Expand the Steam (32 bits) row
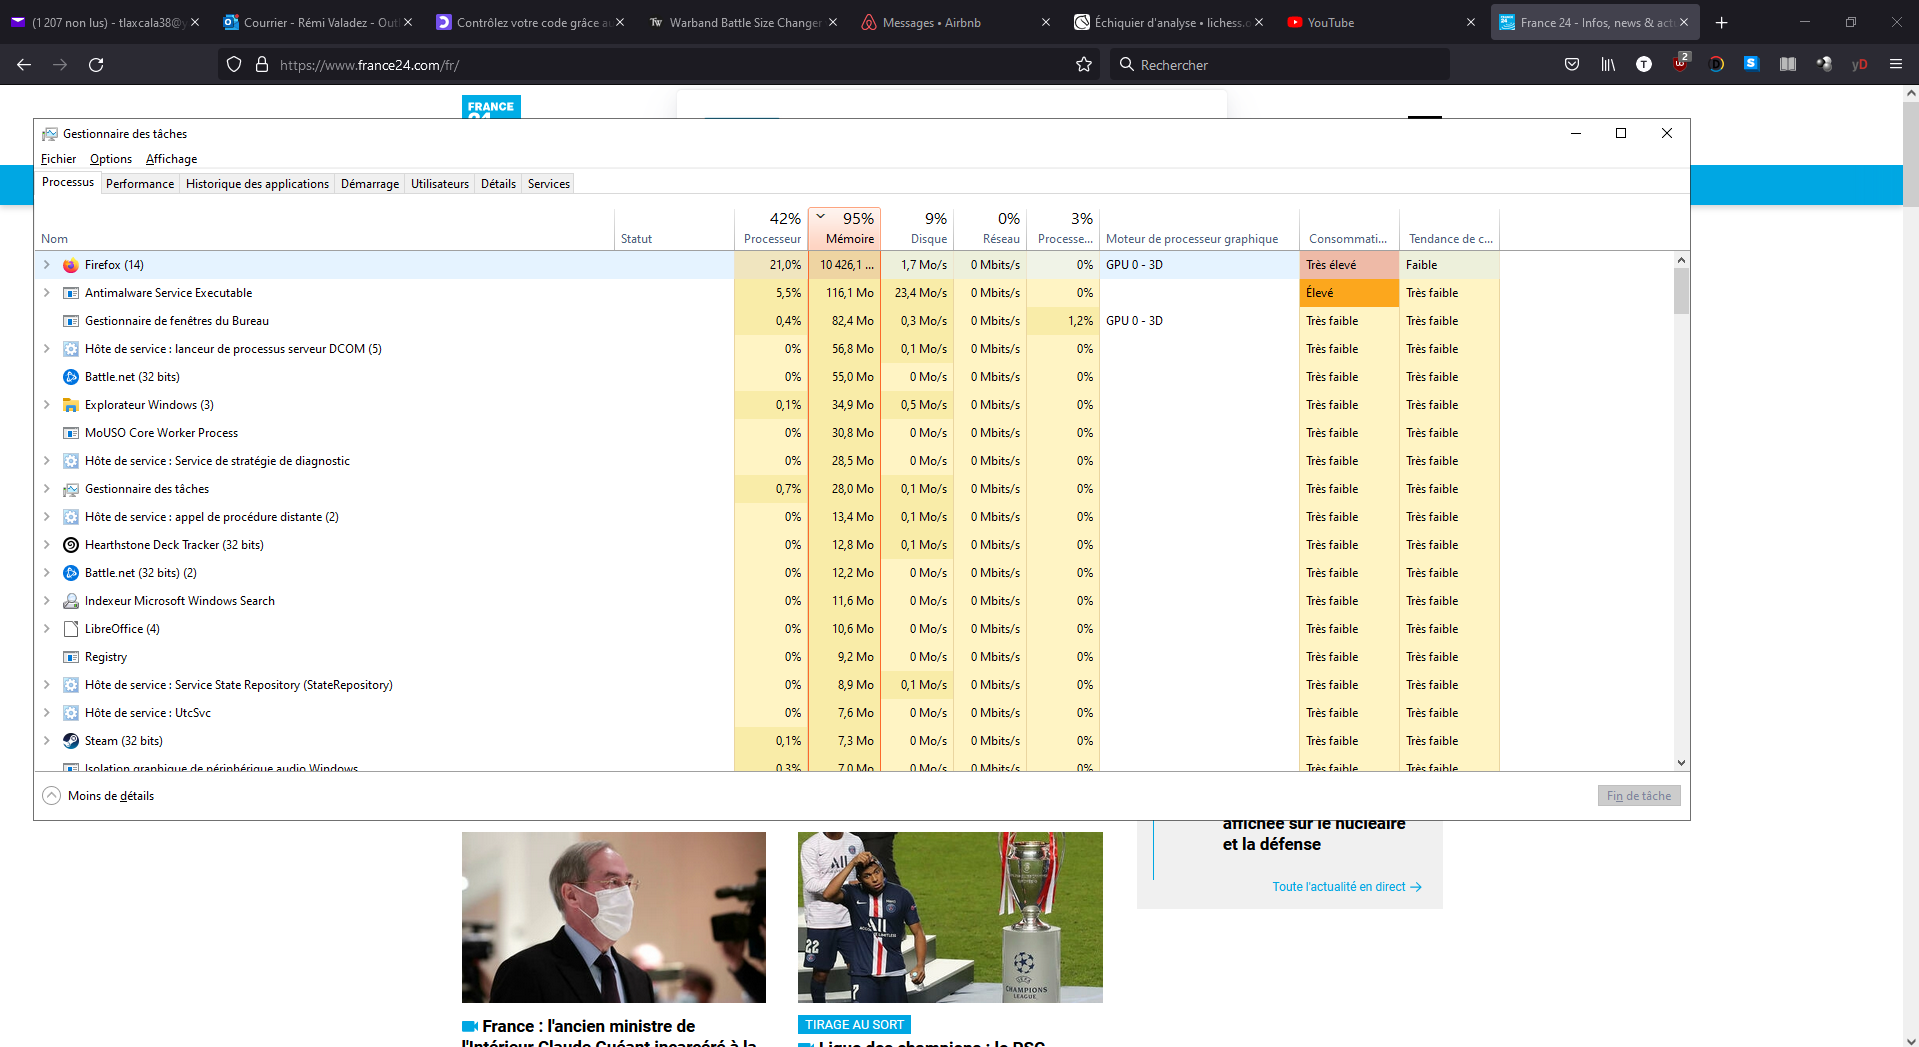The width and height of the screenshot is (1919, 1047). (46, 741)
